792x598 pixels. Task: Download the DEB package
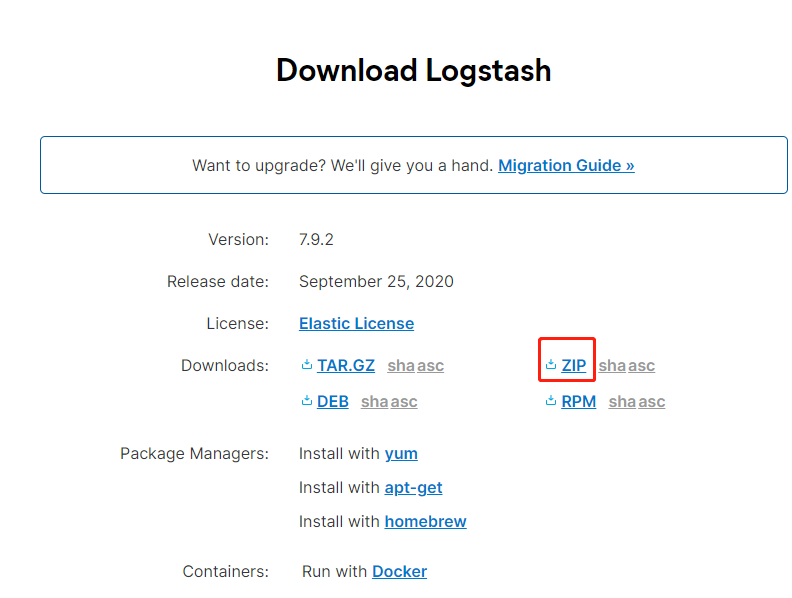click(333, 402)
